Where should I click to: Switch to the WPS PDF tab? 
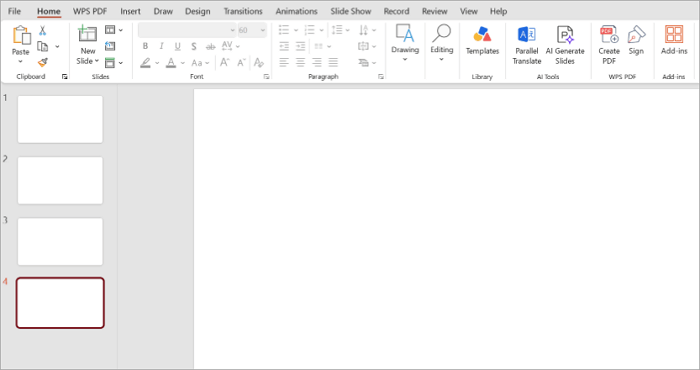tap(90, 11)
